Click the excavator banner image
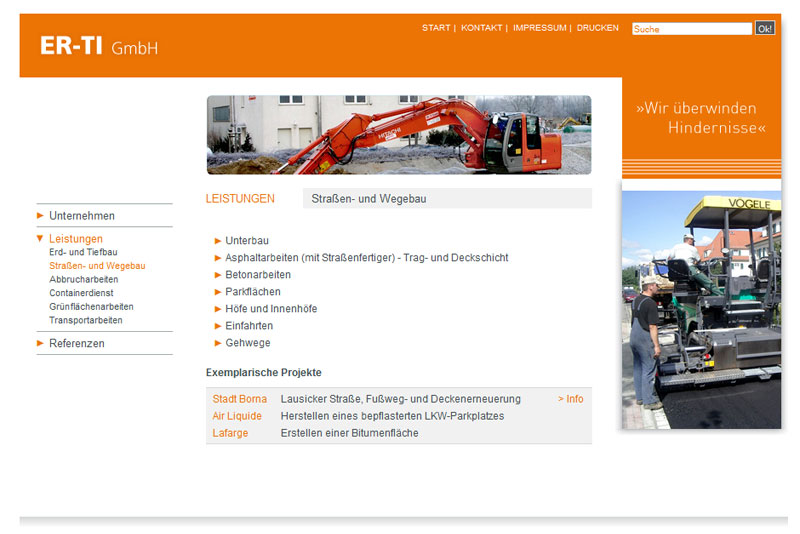Image resolution: width=800 pixels, height=534 pixels. [x=398, y=135]
